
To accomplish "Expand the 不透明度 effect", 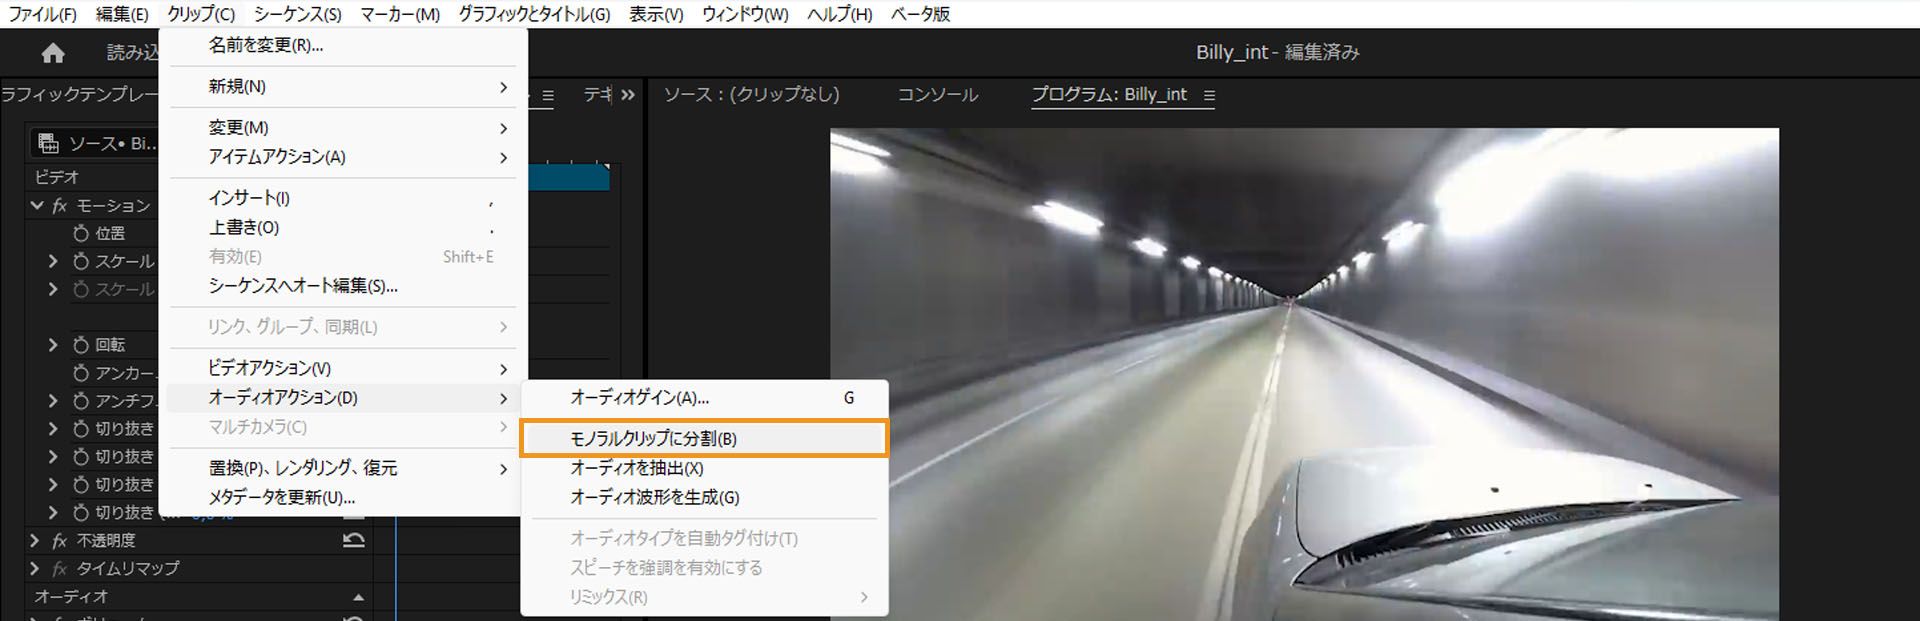I will click(x=35, y=541).
